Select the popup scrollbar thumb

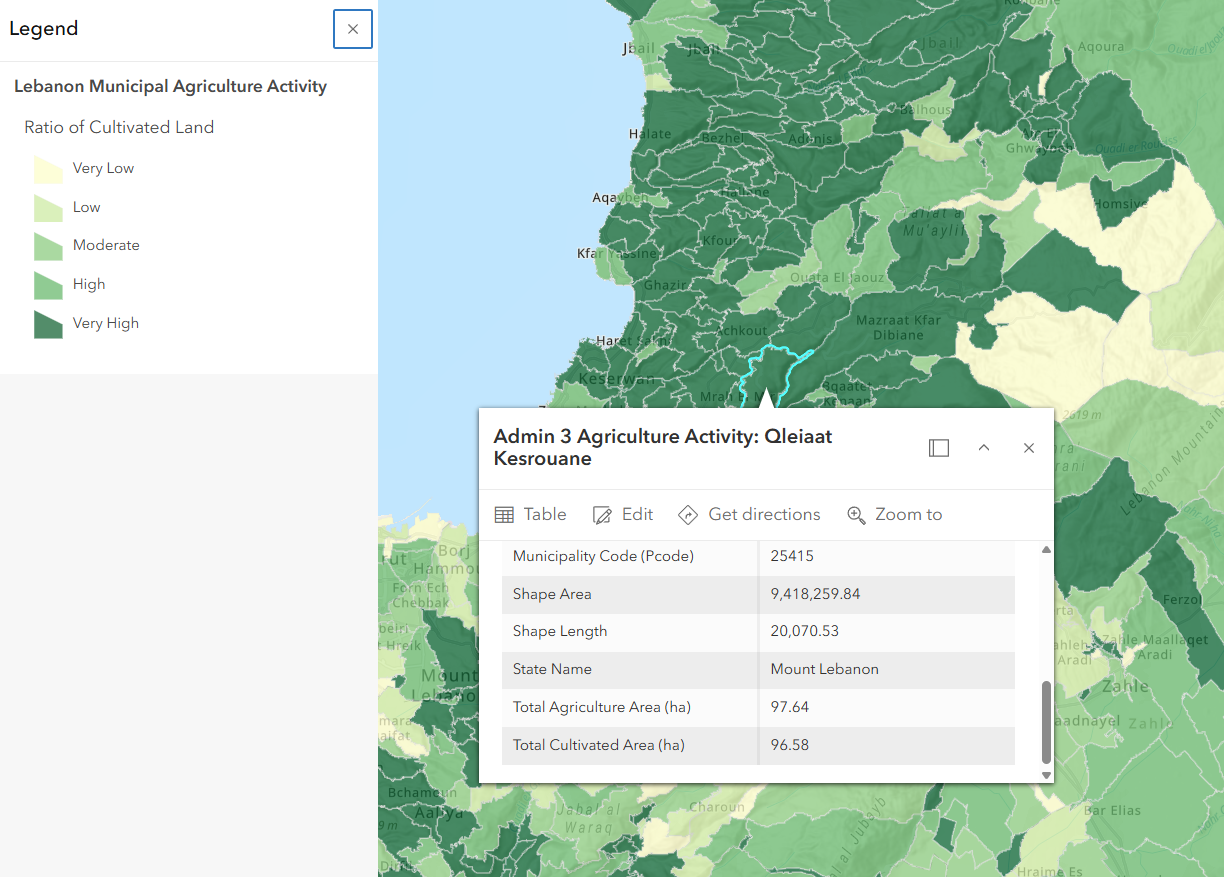[x=1047, y=722]
